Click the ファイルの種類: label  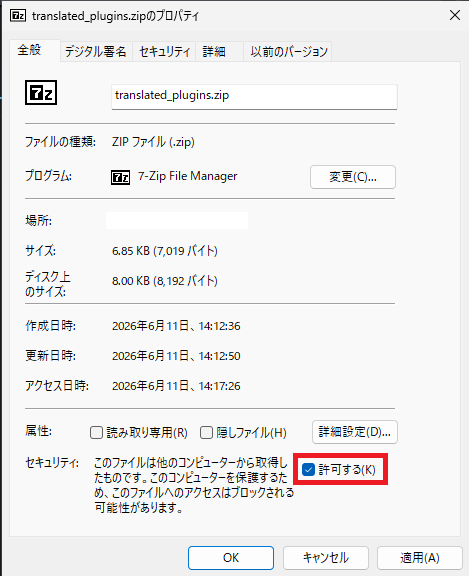point(61,142)
